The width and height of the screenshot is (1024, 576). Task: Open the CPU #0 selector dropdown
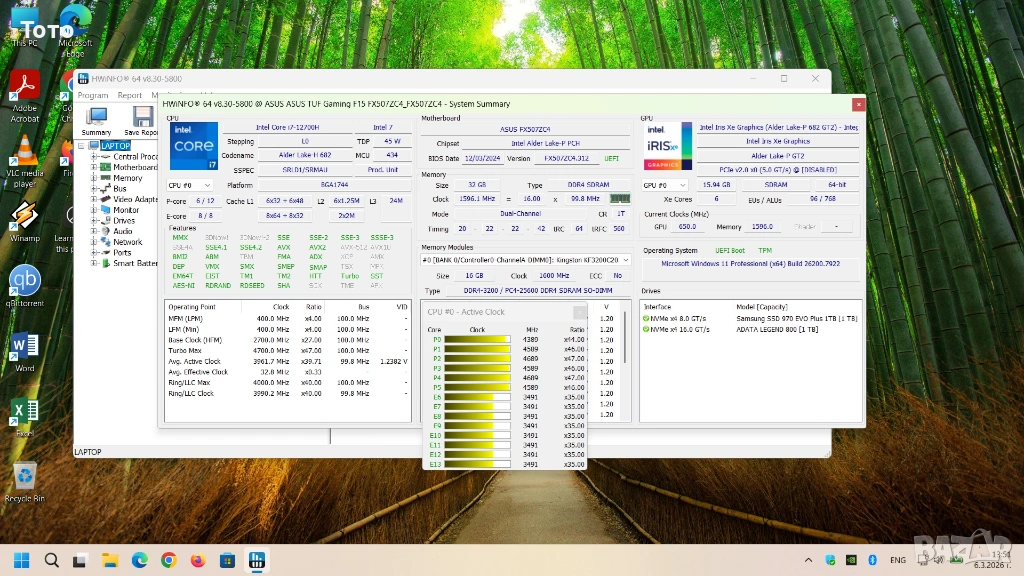[189, 185]
